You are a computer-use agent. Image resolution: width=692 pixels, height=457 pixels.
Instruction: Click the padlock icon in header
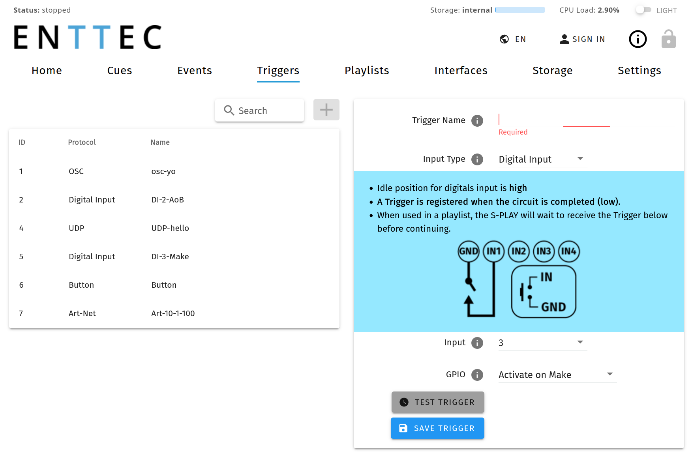coord(669,39)
